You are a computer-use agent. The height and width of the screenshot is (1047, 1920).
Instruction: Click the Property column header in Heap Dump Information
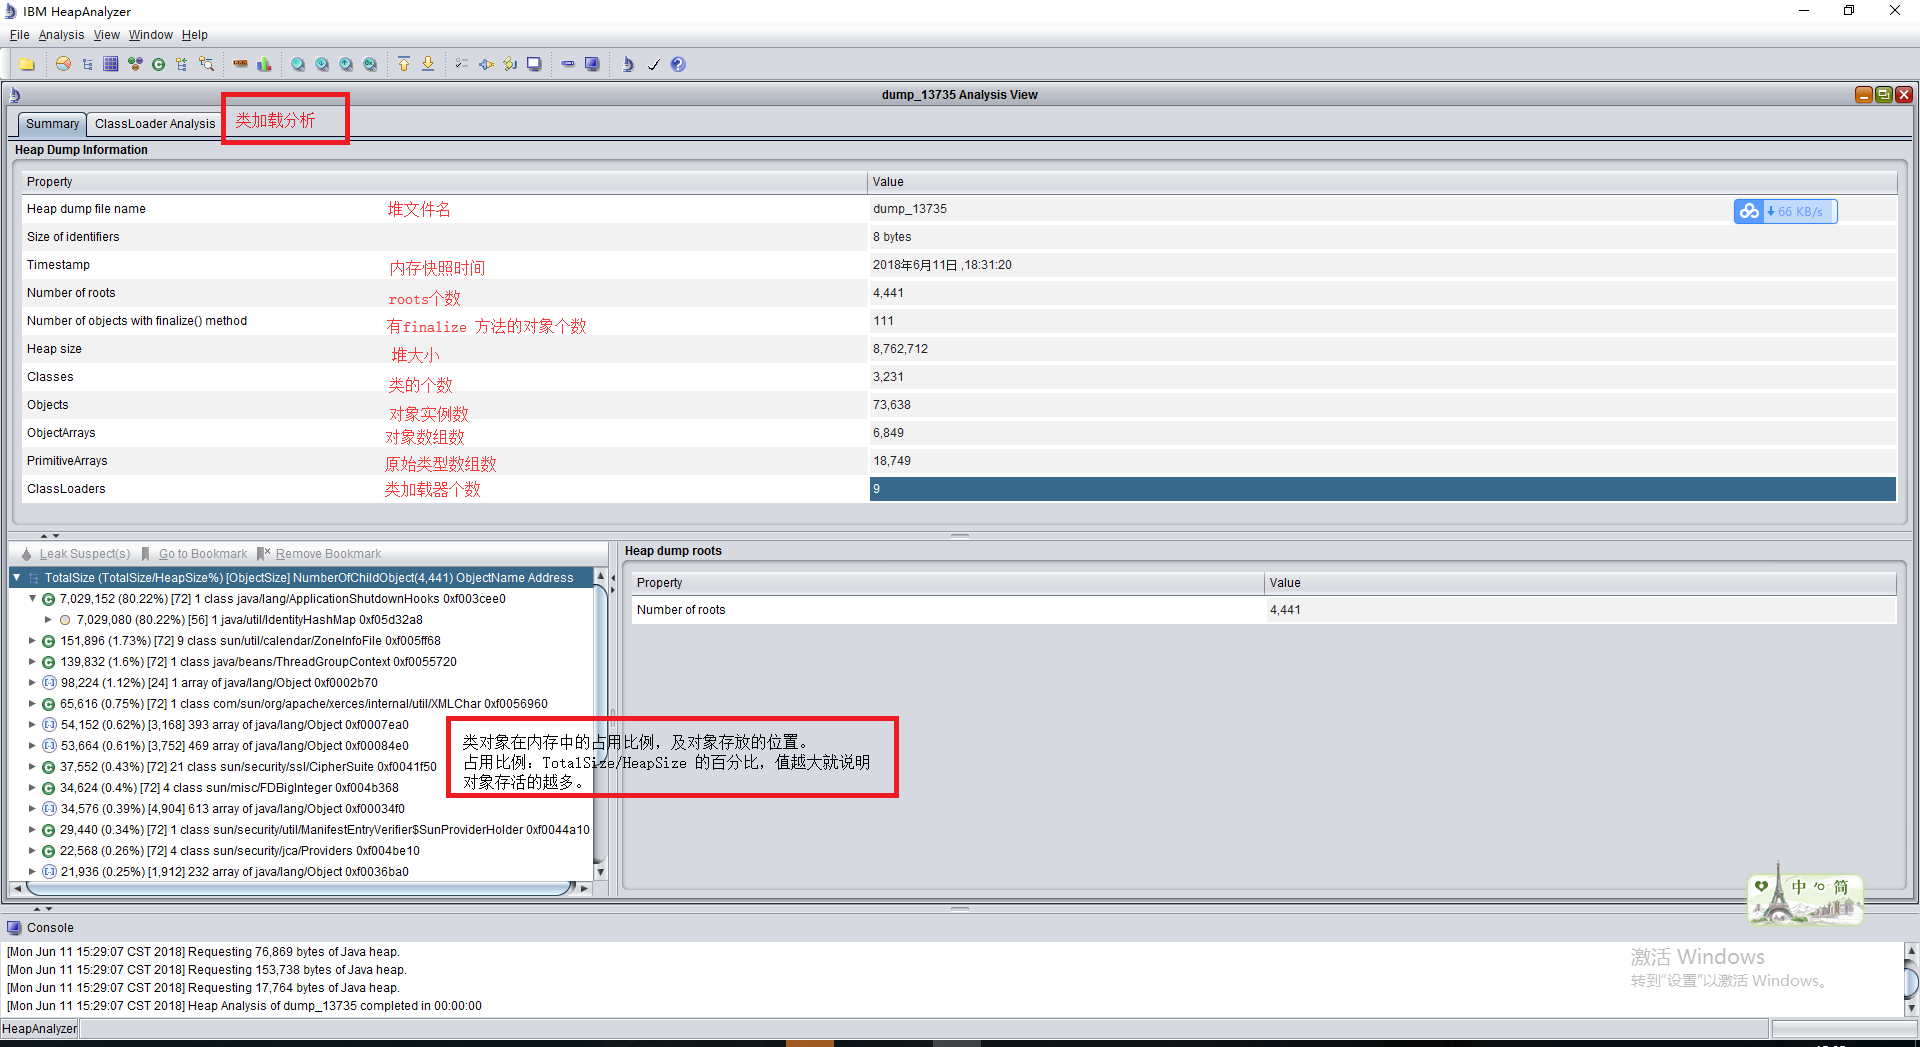point(445,182)
